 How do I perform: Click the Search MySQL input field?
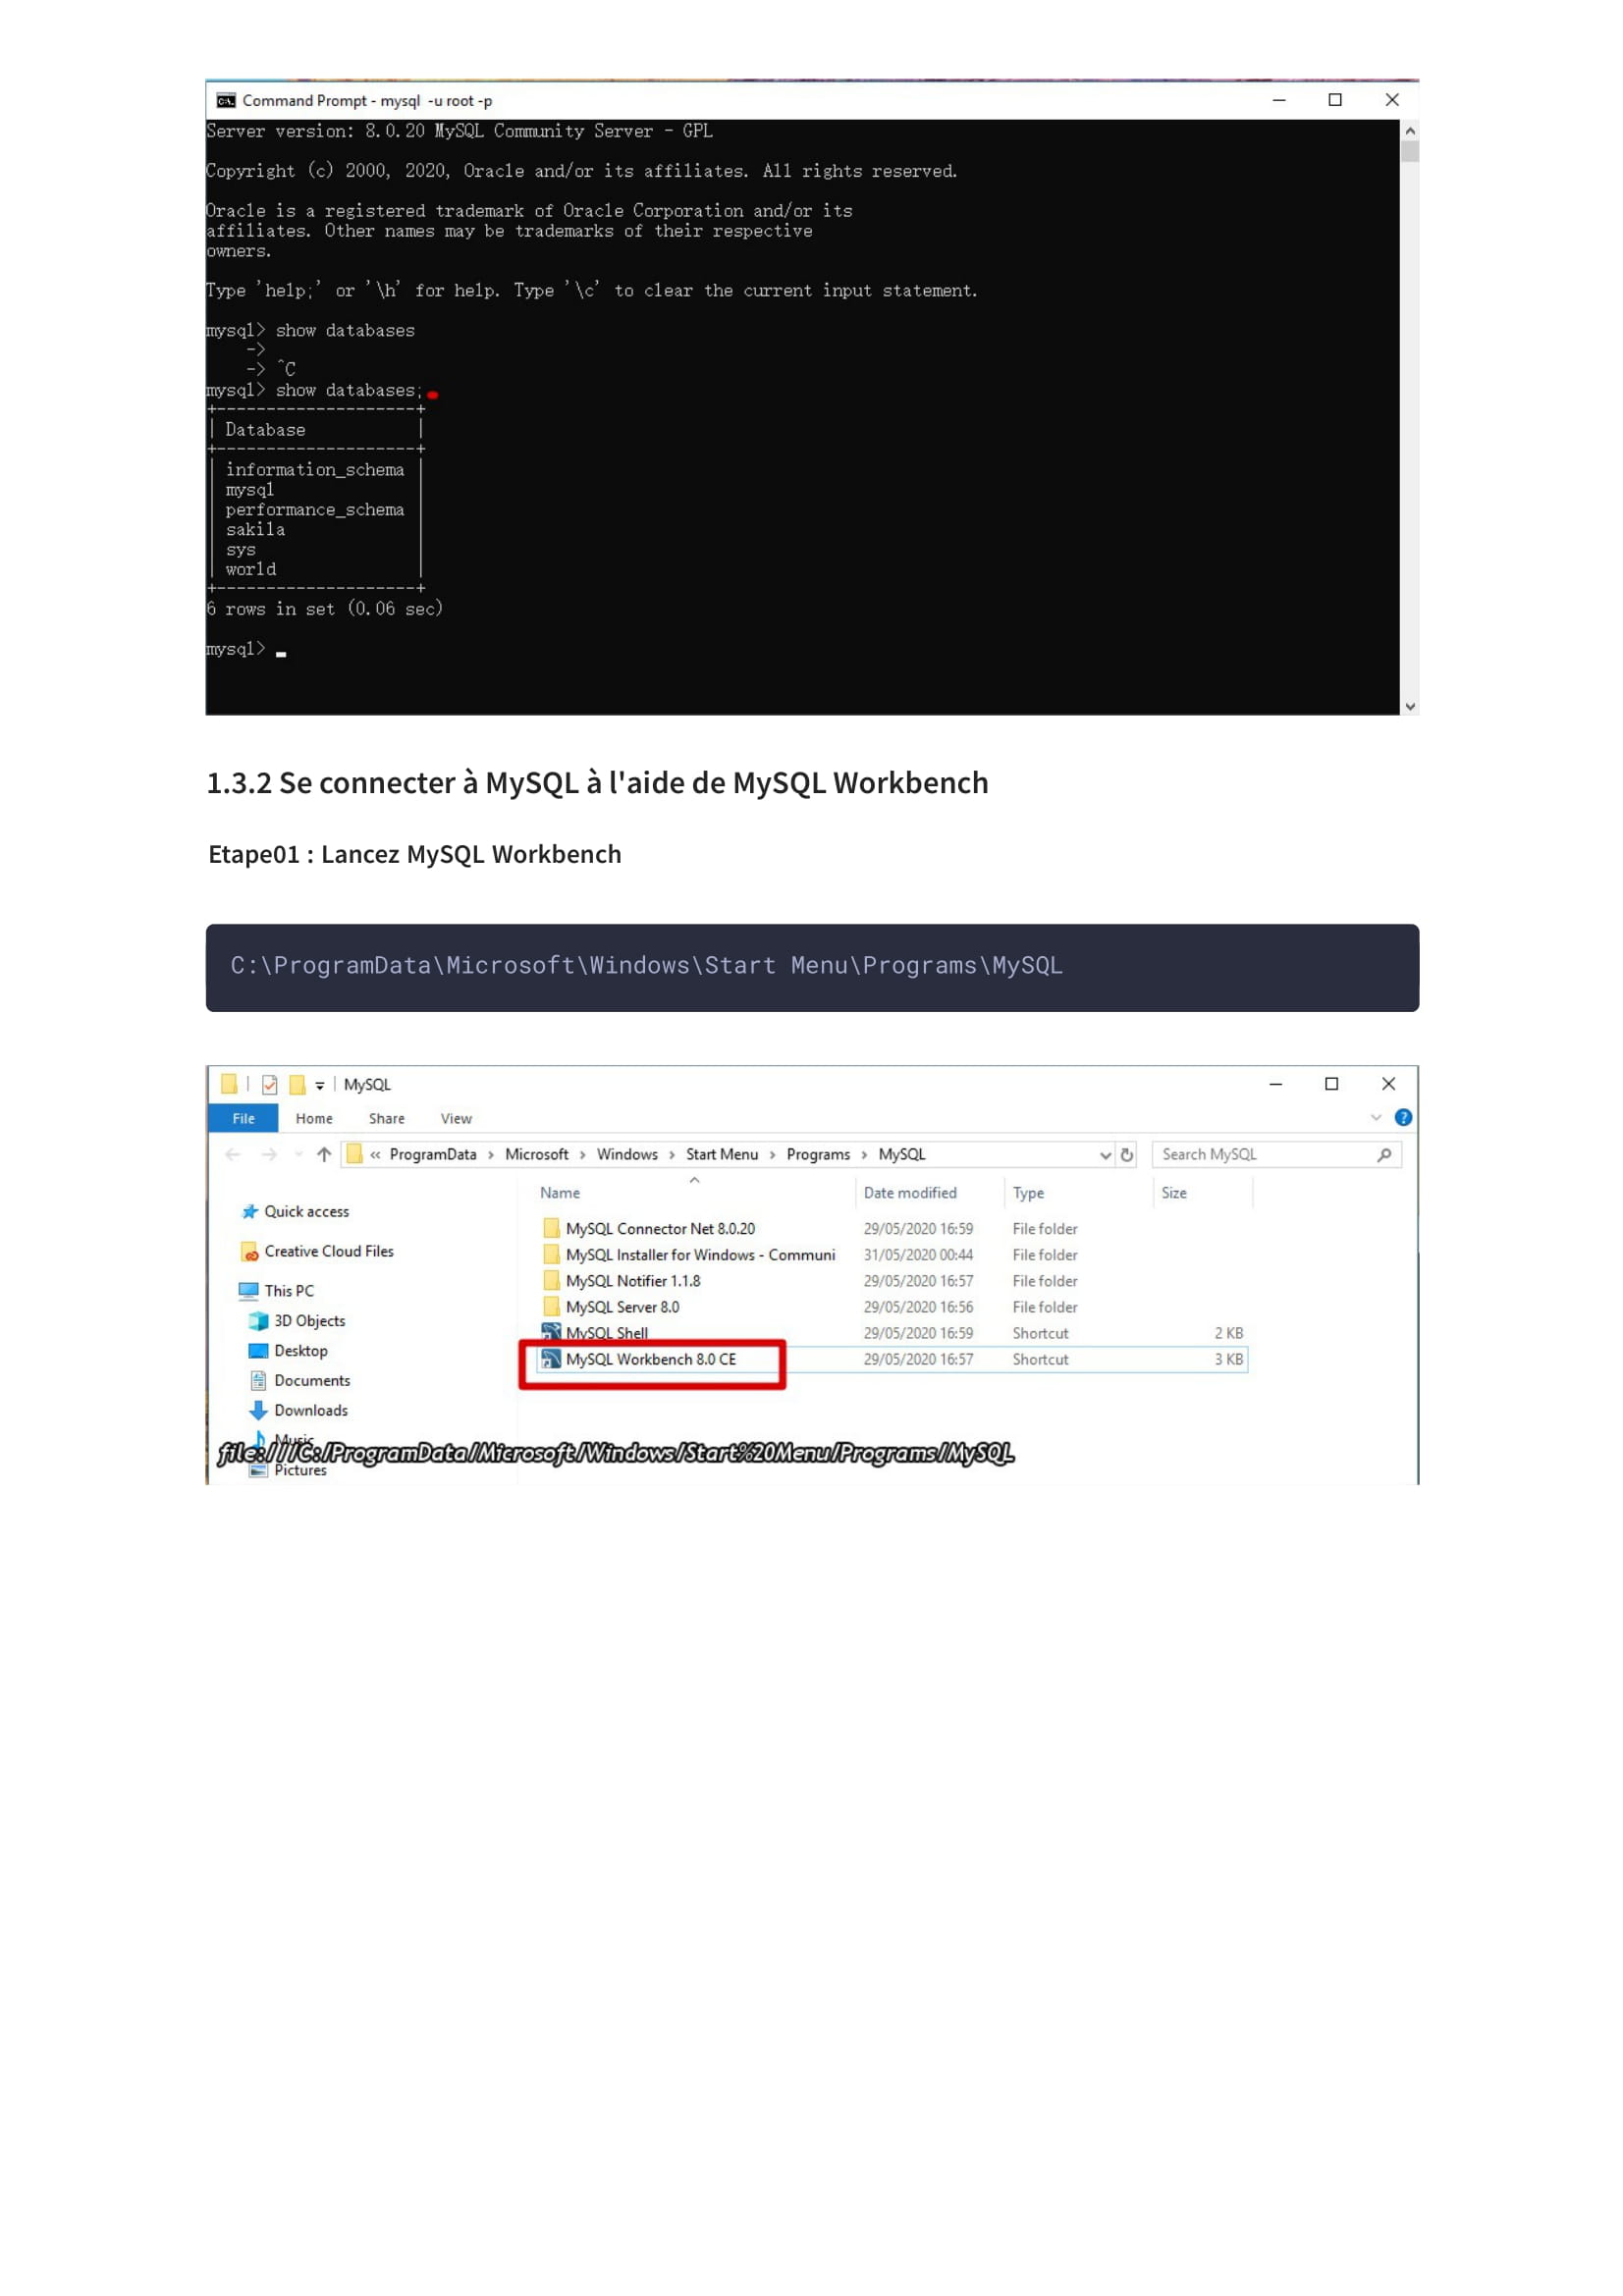click(1276, 1154)
